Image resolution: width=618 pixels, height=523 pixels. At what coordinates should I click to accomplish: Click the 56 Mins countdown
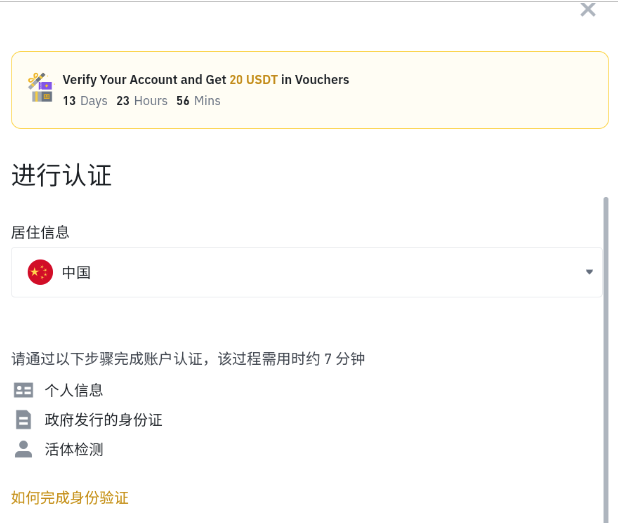tap(198, 101)
